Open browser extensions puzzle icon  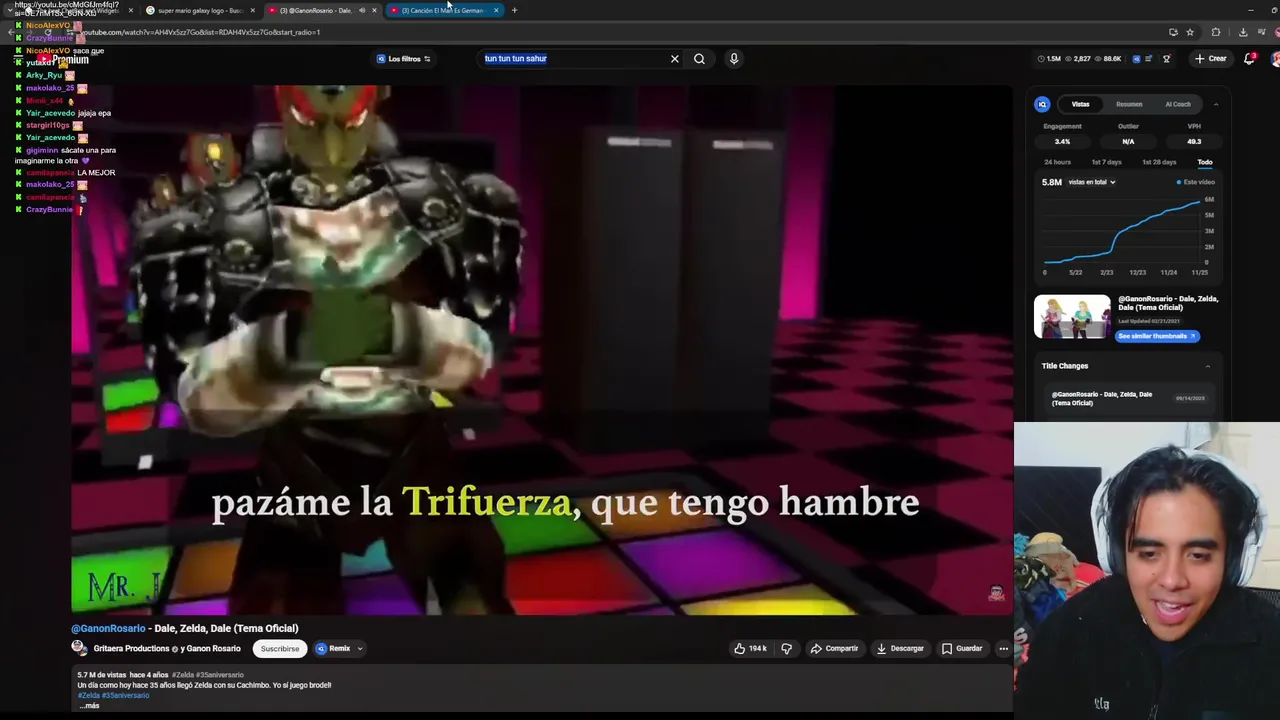click(x=1216, y=32)
